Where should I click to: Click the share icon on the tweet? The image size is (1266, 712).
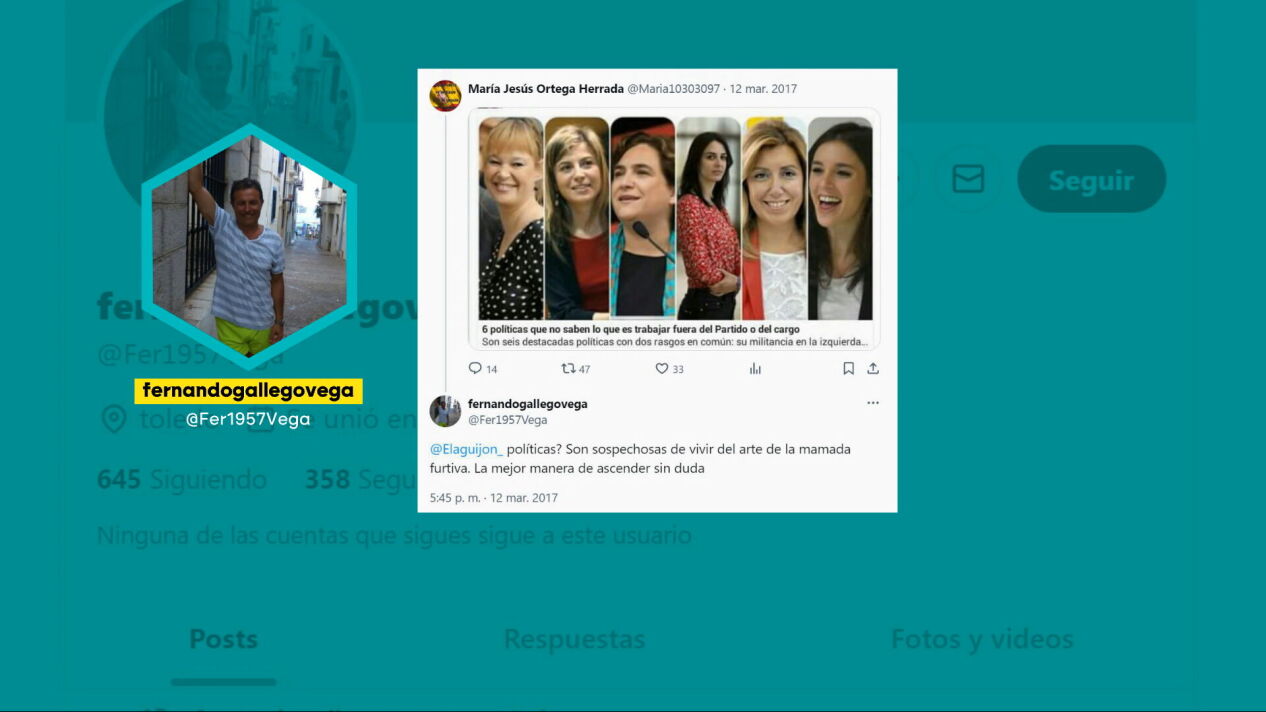tap(873, 368)
